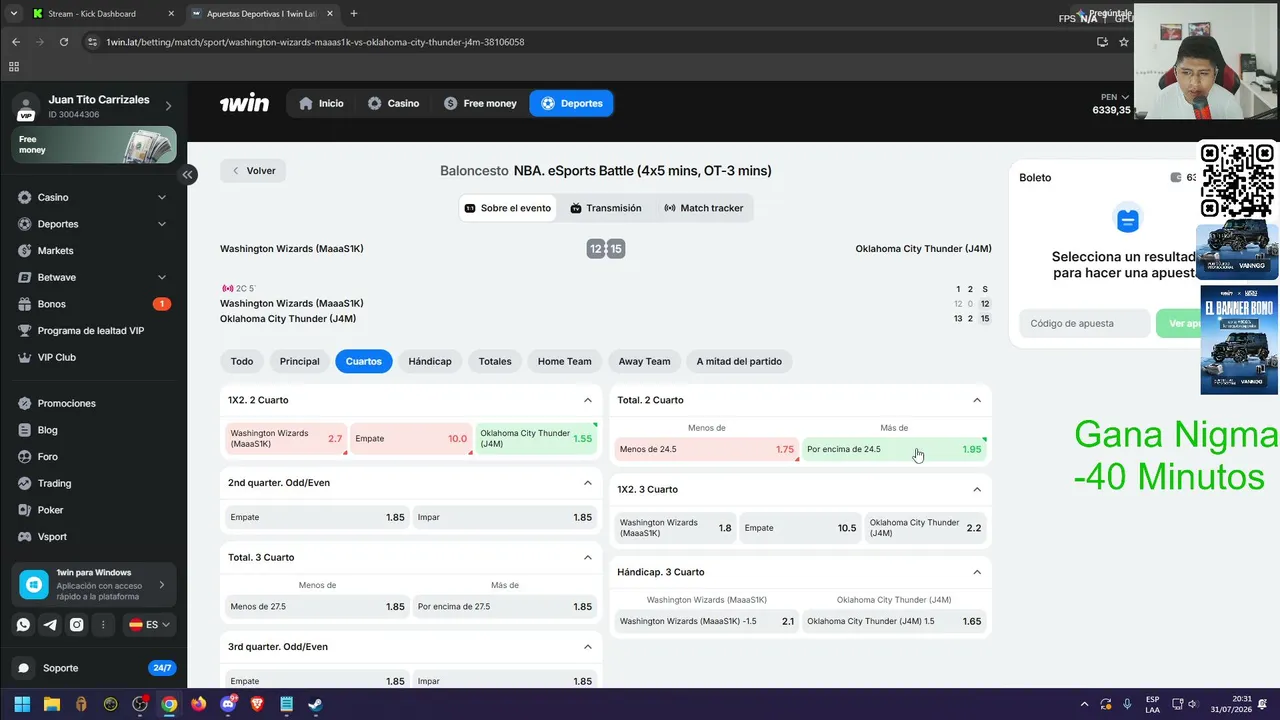The height and width of the screenshot is (720, 1280).
Task: Collapse 1X2. 3 Cuarto market
Action: coord(977,489)
